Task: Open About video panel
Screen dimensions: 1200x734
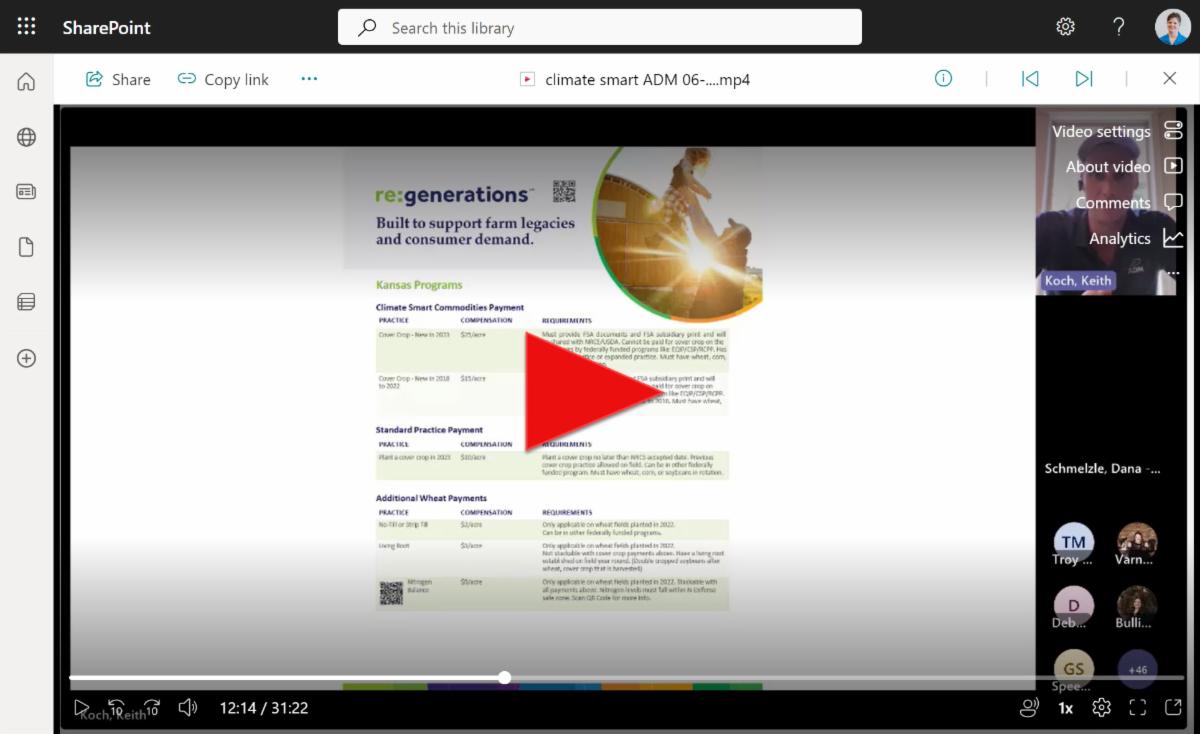Action: point(1124,167)
